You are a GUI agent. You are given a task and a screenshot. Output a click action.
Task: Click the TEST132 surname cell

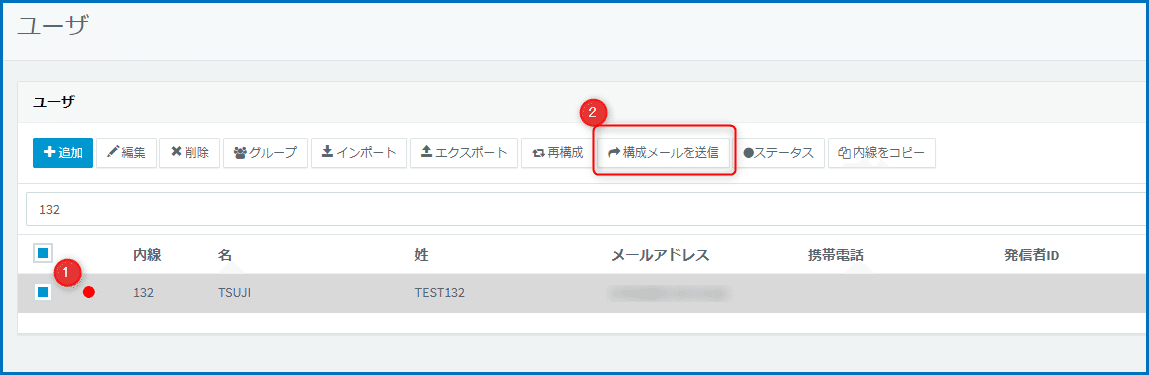pyautogui.click(x=440, y=293)
